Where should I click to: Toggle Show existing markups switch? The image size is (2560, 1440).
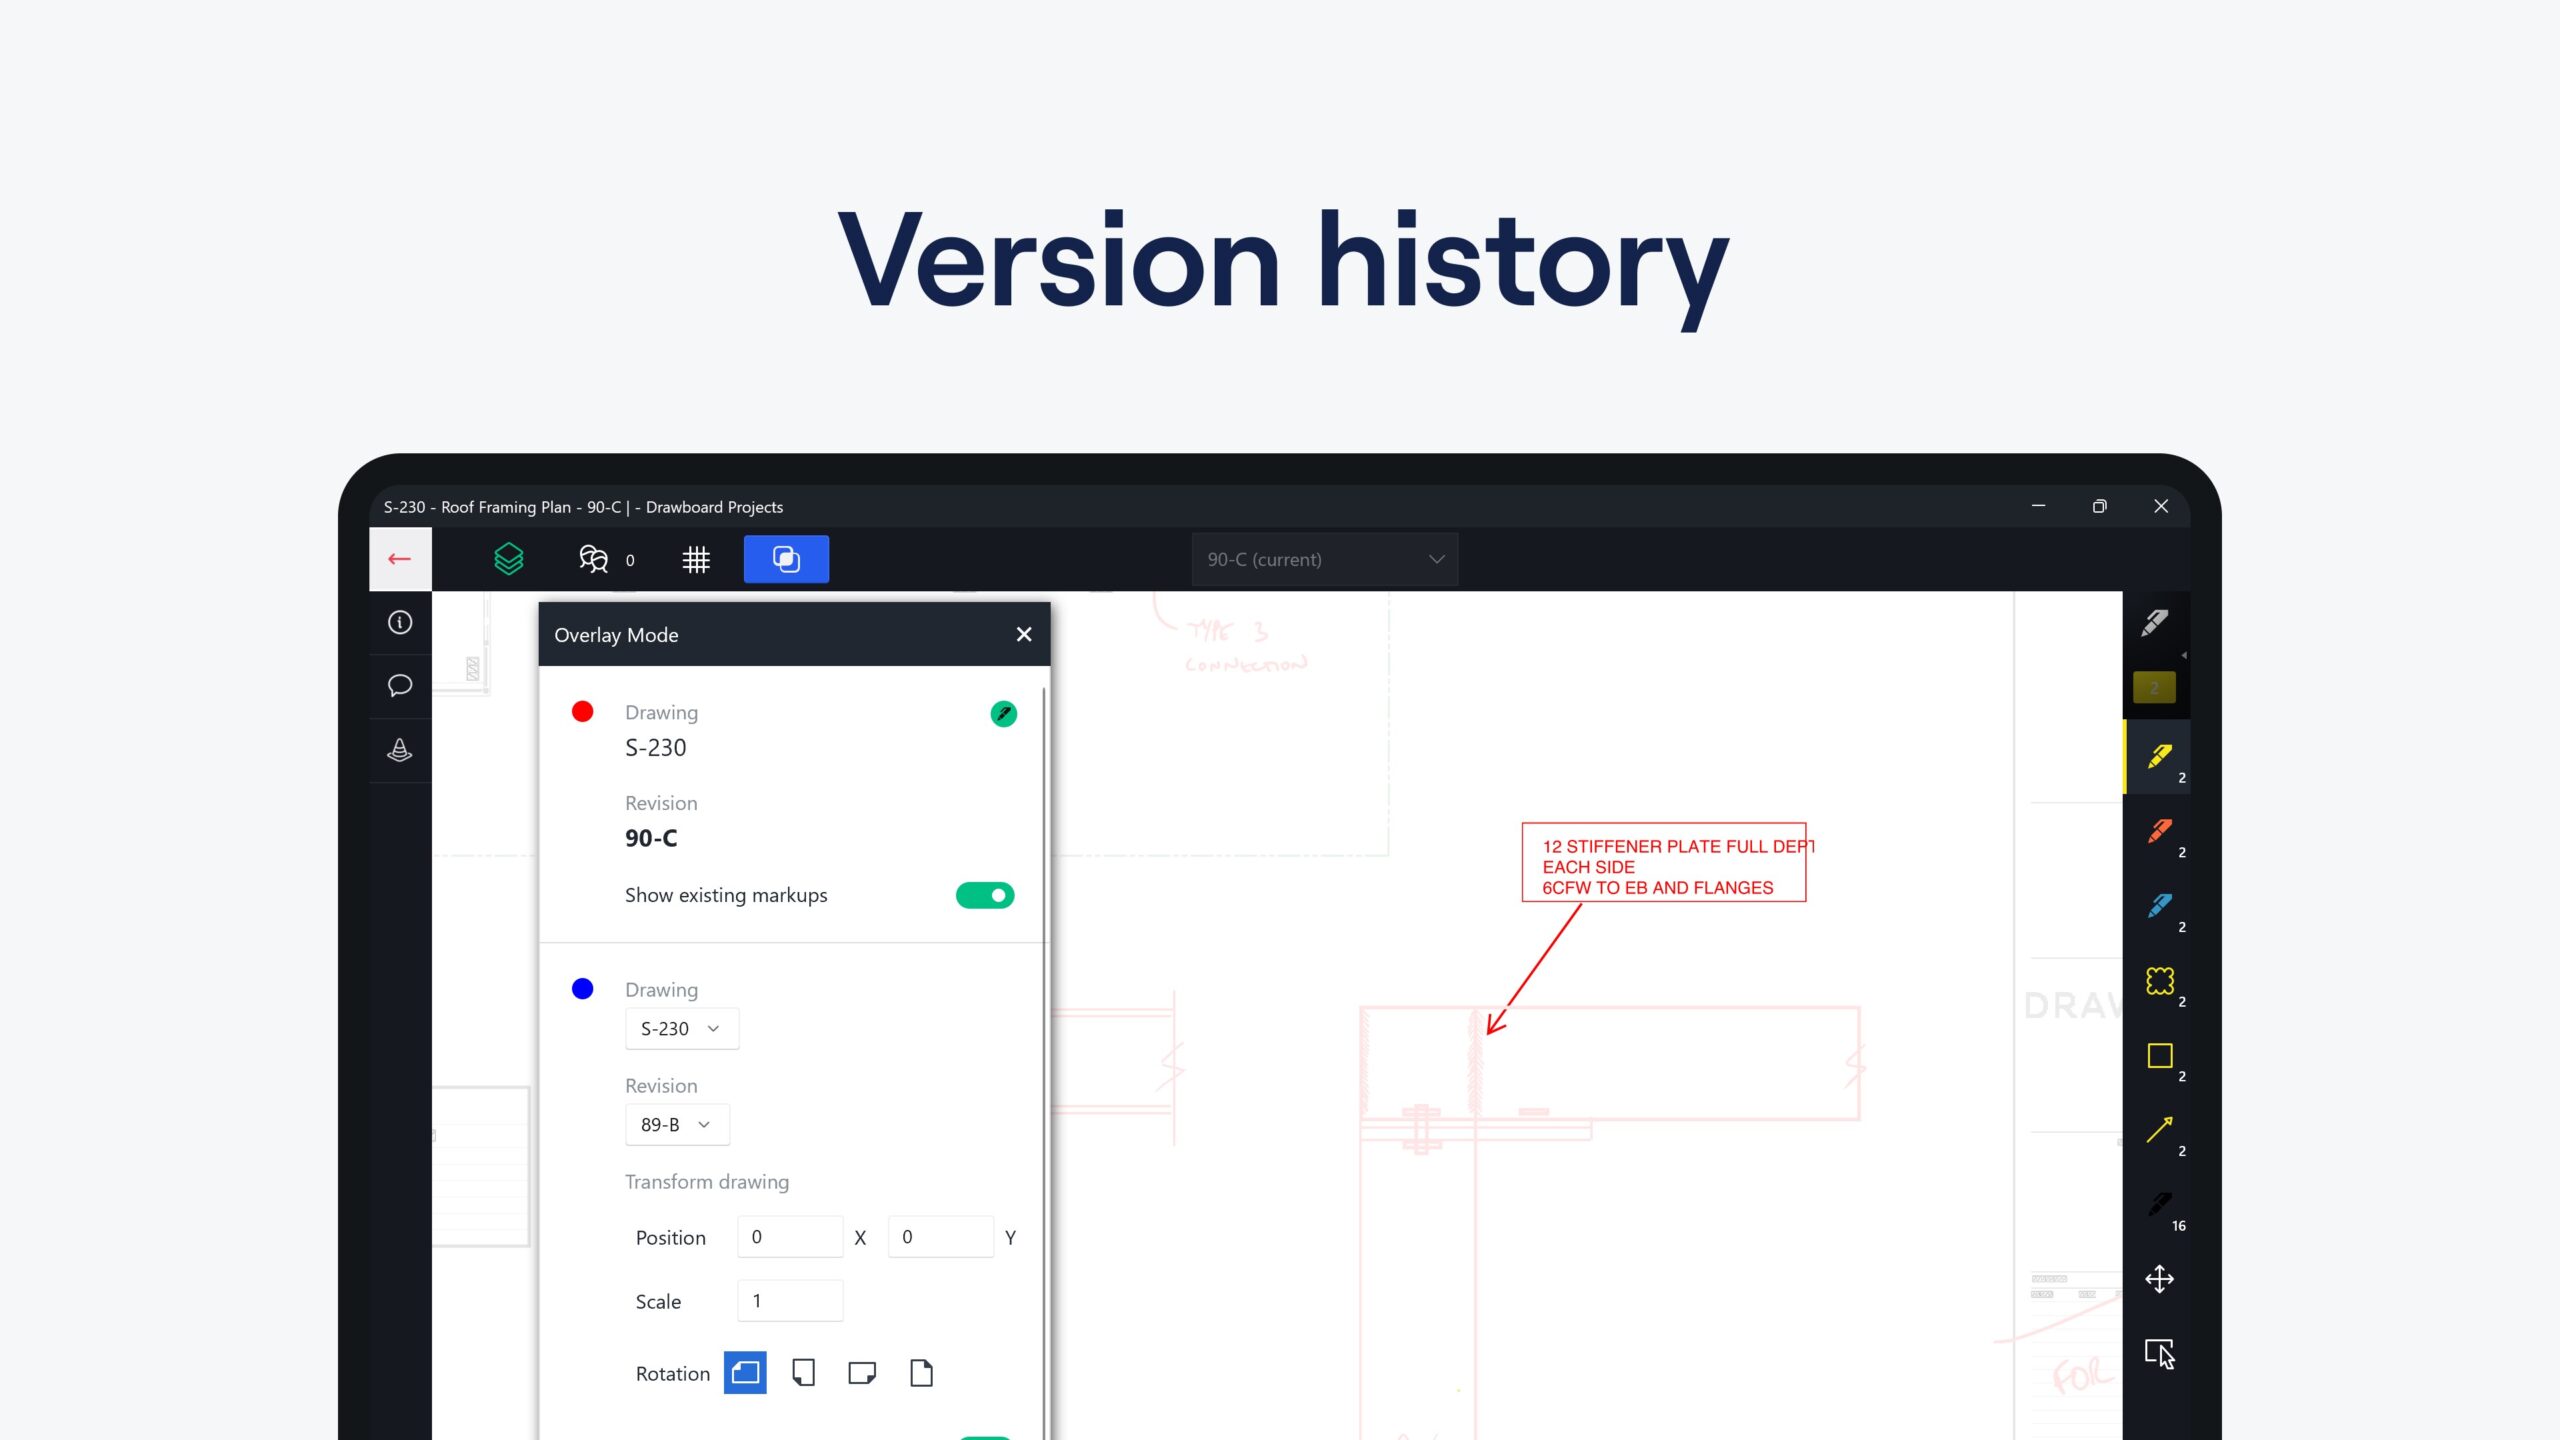[984, 895]
